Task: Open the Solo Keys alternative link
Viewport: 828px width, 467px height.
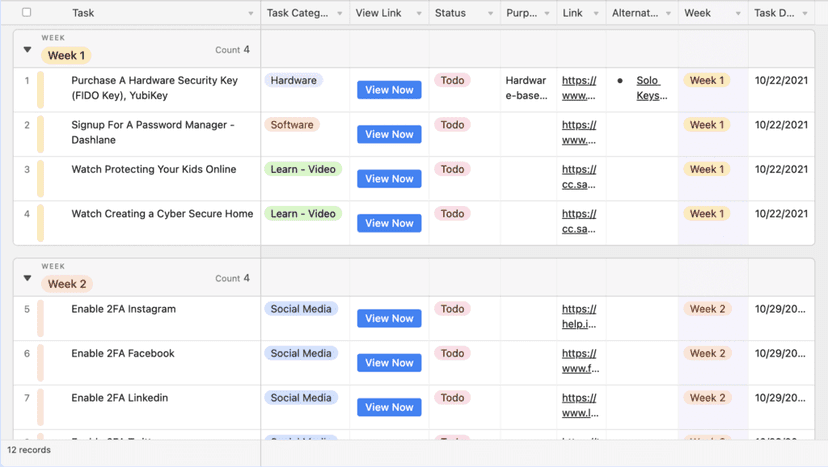Action: point(650,88)
